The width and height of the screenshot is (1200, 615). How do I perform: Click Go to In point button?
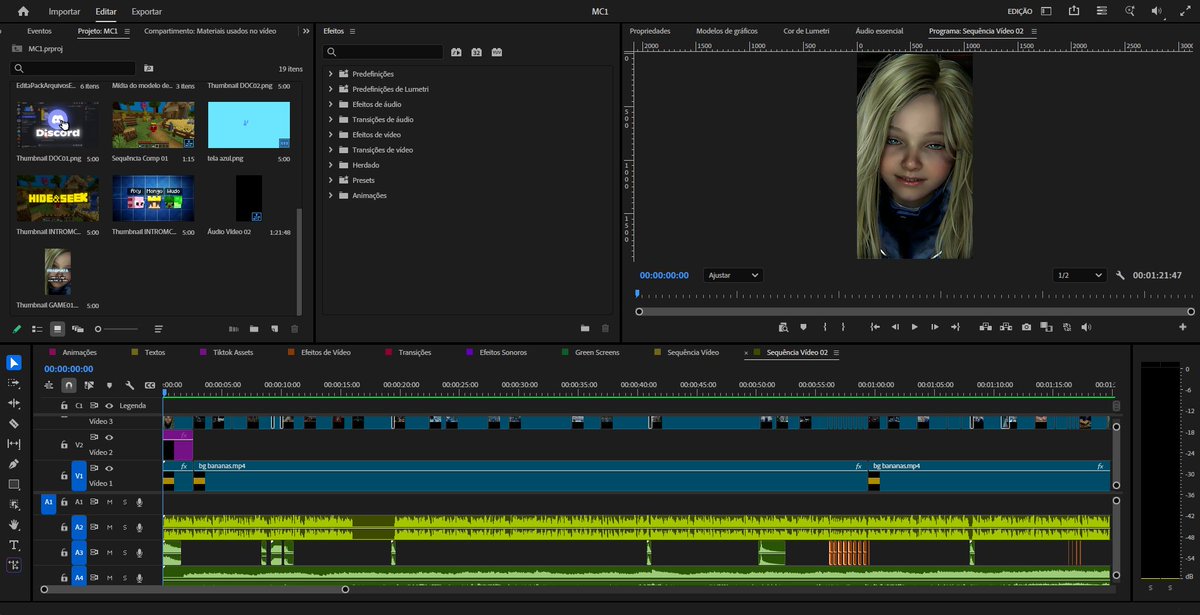875,327
